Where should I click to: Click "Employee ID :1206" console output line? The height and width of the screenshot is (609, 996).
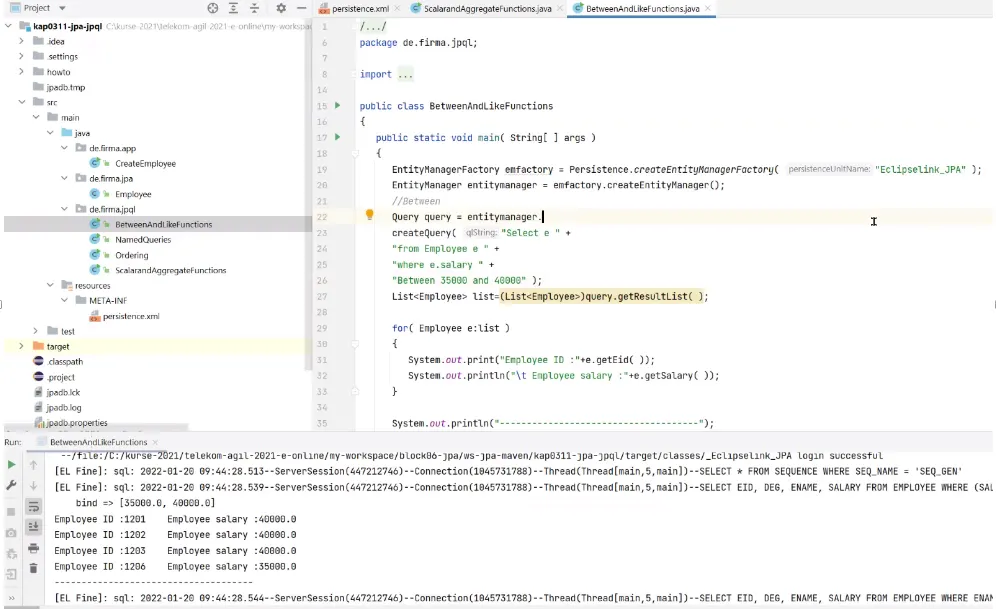(x=100, y=566)
